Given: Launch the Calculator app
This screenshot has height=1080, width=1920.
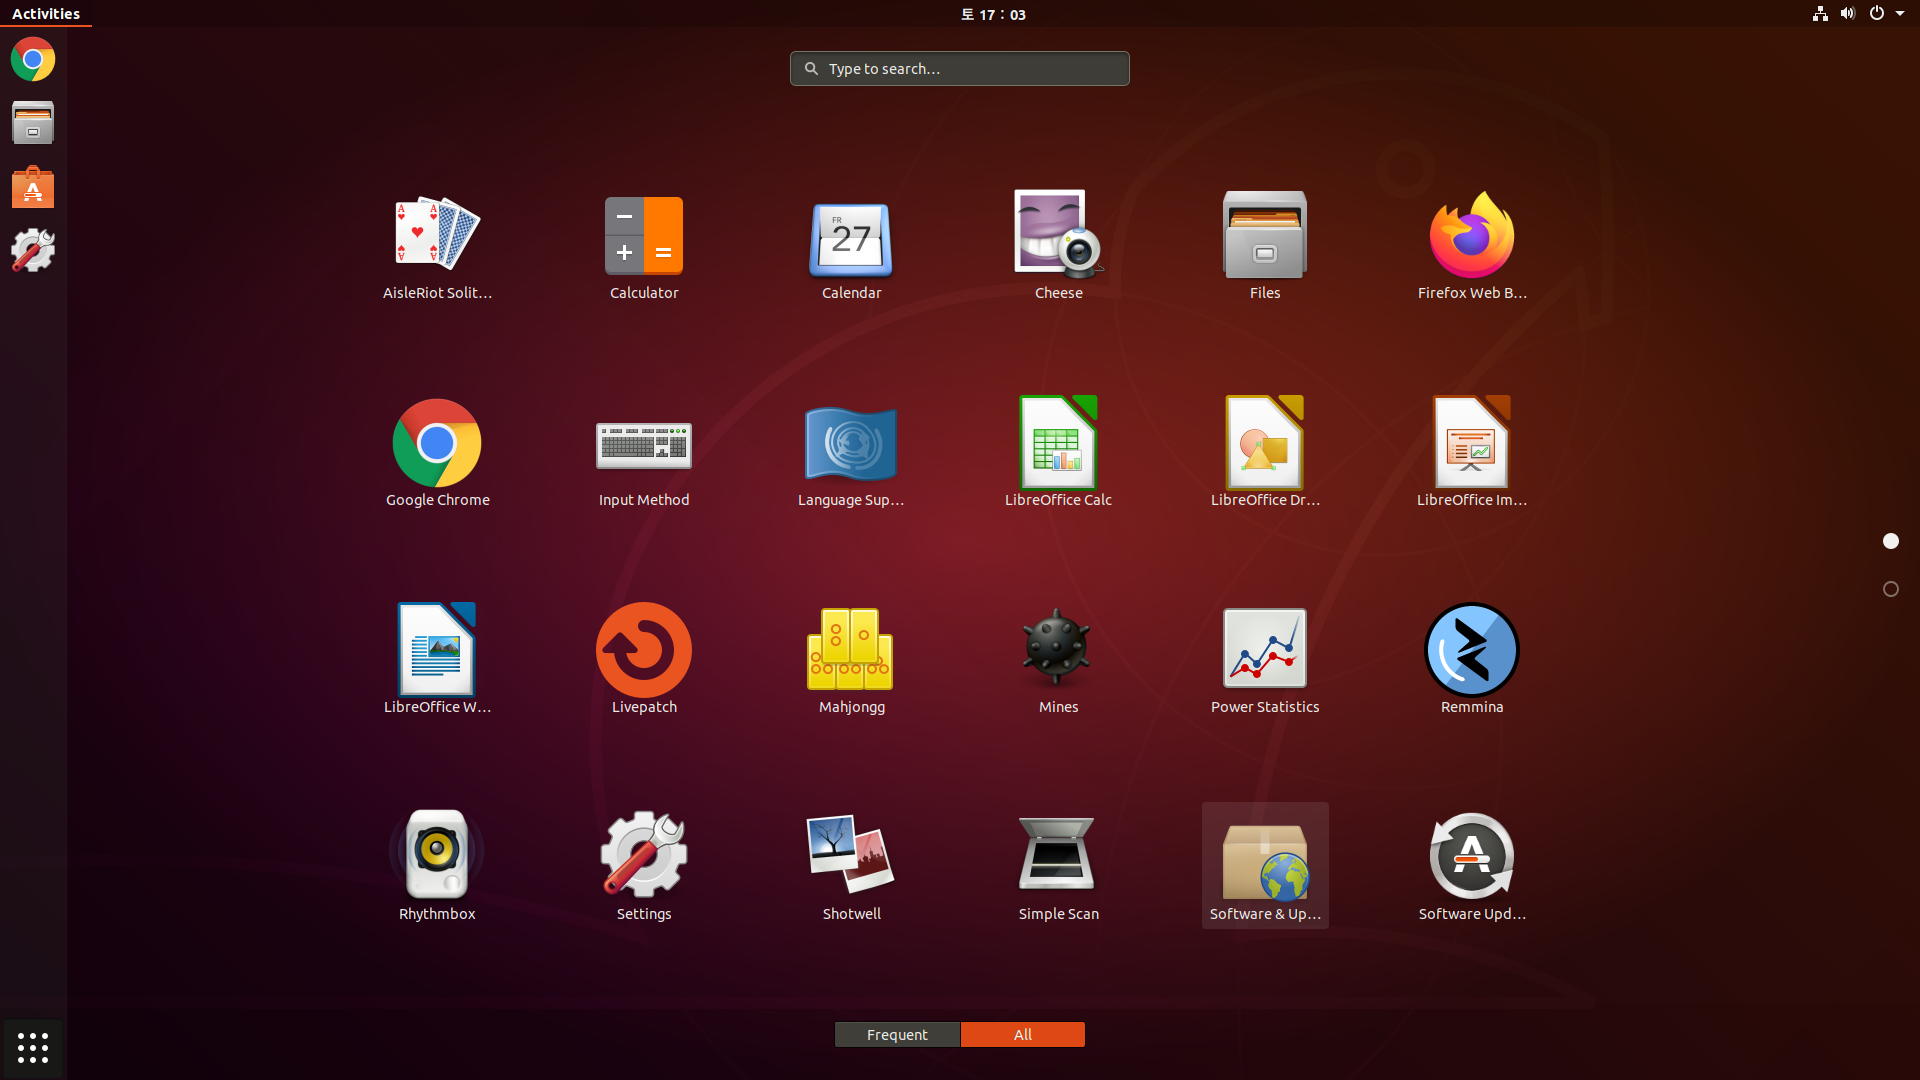Looking at the screenshot, I should (643, 237).
